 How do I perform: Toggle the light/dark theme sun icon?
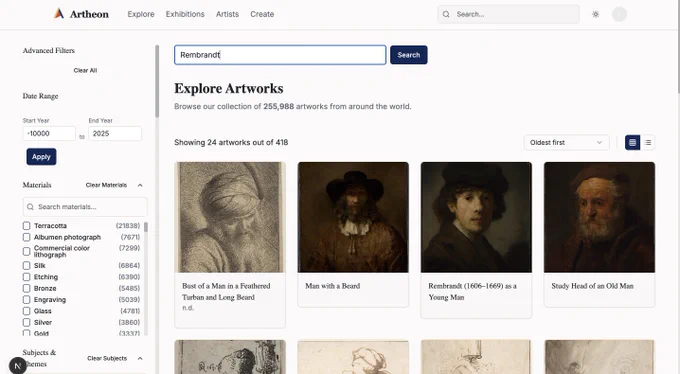click(595, 14)
